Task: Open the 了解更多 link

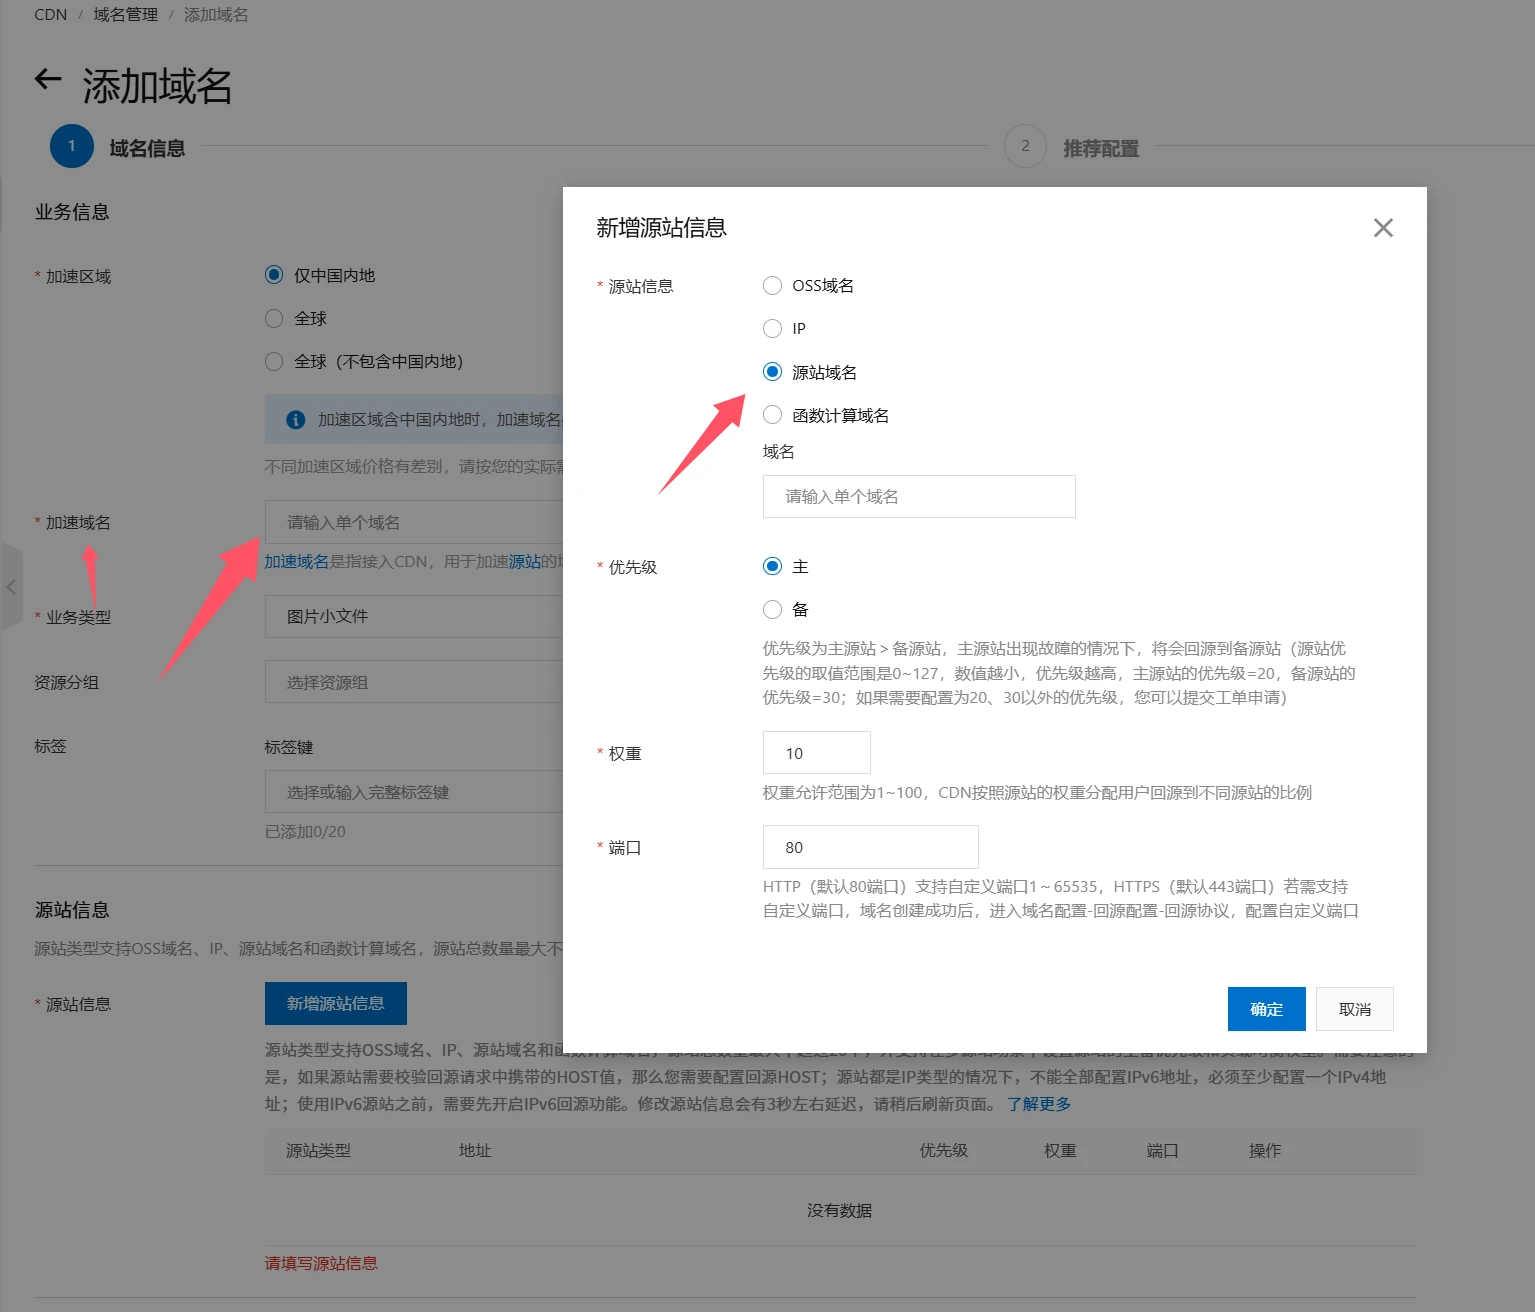Action: pos(1038,1104)
